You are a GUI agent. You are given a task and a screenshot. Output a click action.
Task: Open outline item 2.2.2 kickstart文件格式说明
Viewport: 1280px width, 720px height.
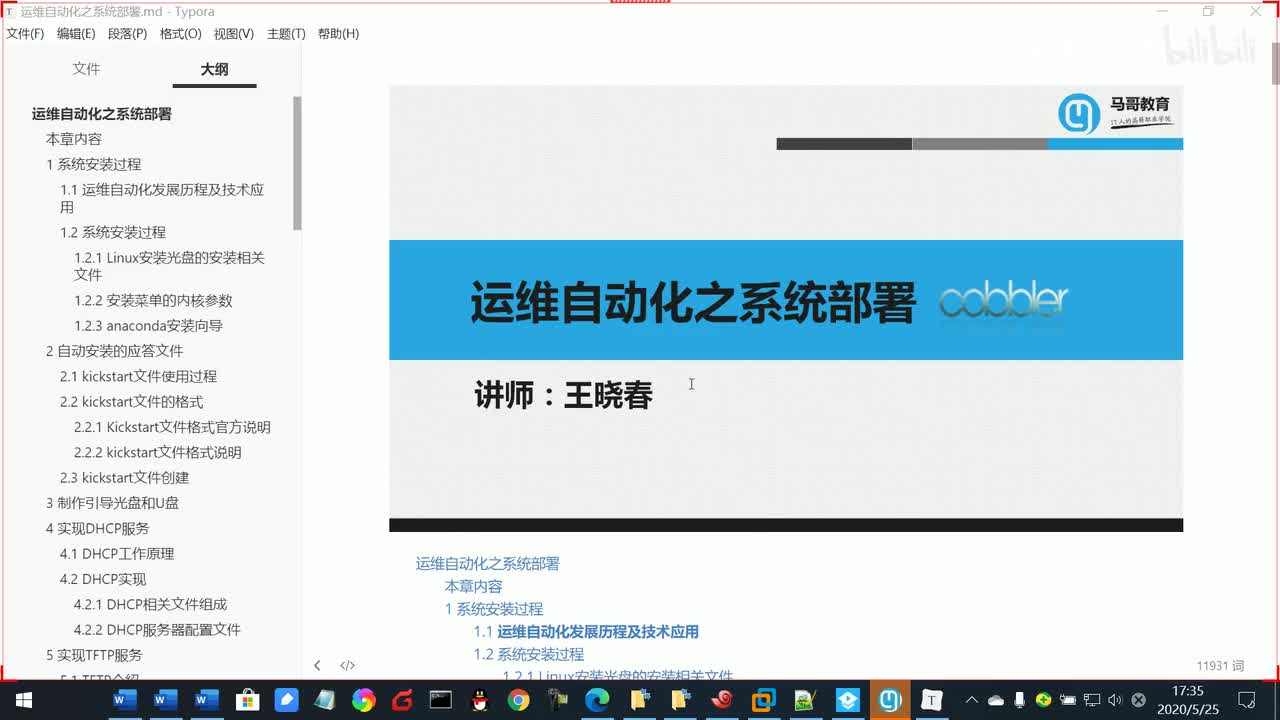[158, 452]
